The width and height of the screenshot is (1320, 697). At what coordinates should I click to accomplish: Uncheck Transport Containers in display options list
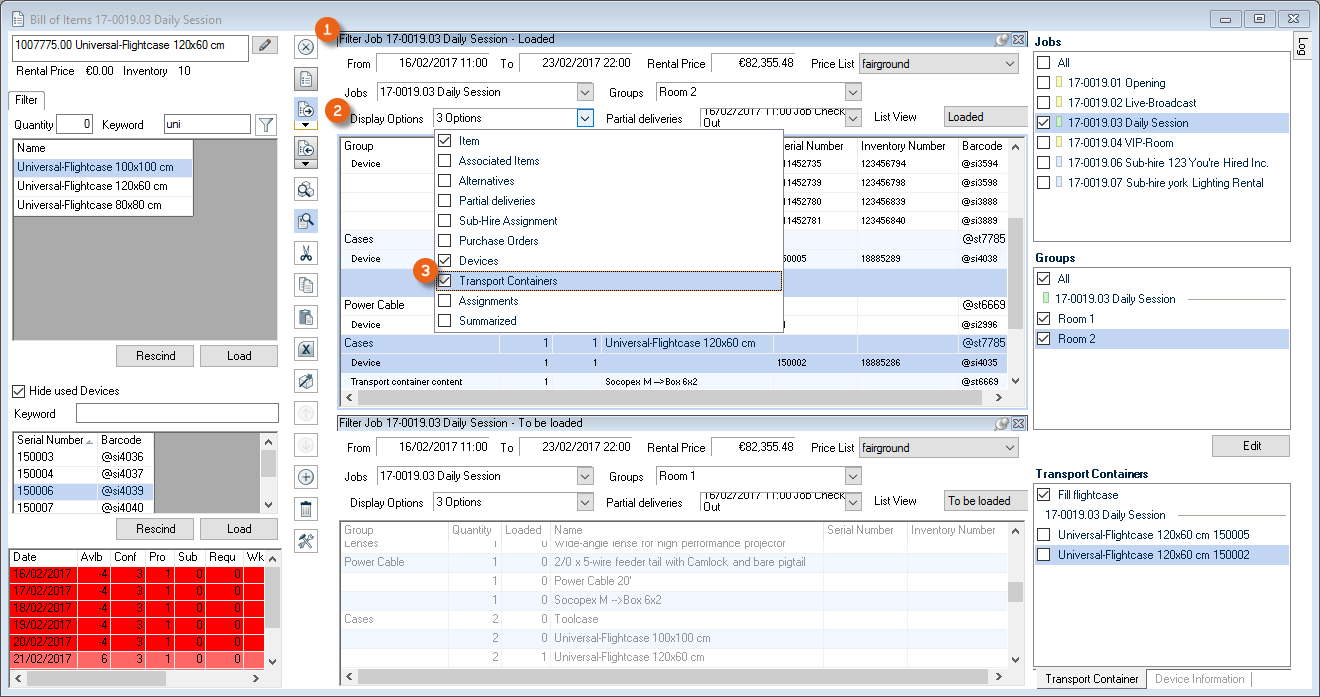pyautogui.click(x=445, y=281)
